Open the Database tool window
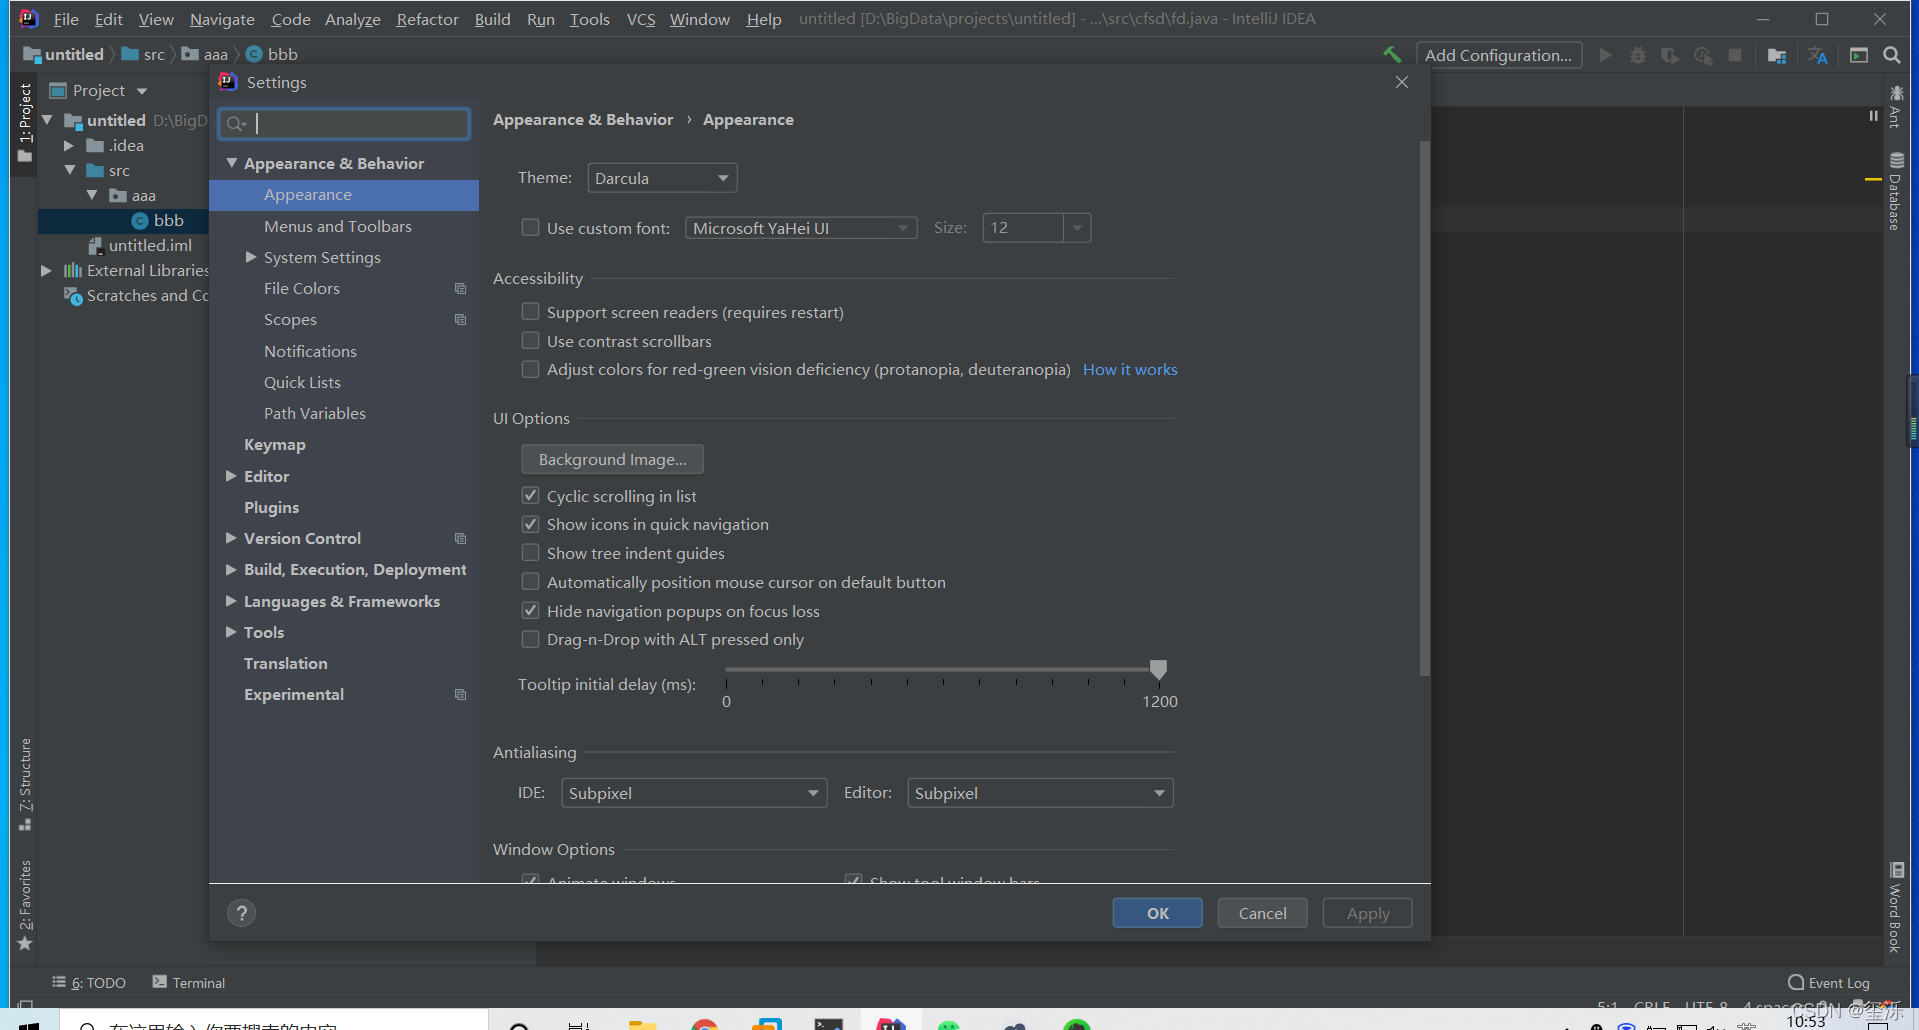 pos(1896,191)
